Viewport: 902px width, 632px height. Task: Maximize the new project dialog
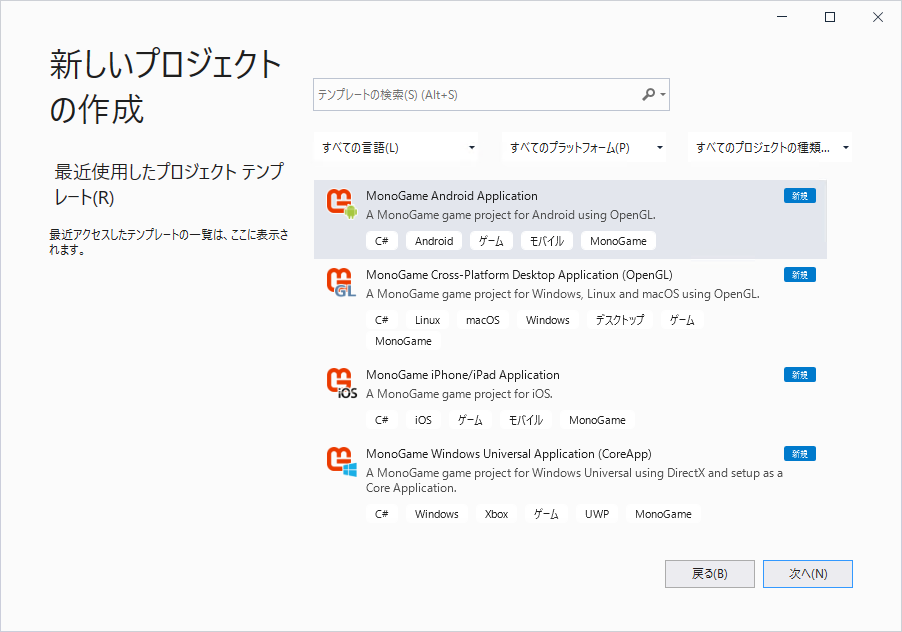click(x=830, y=17)
